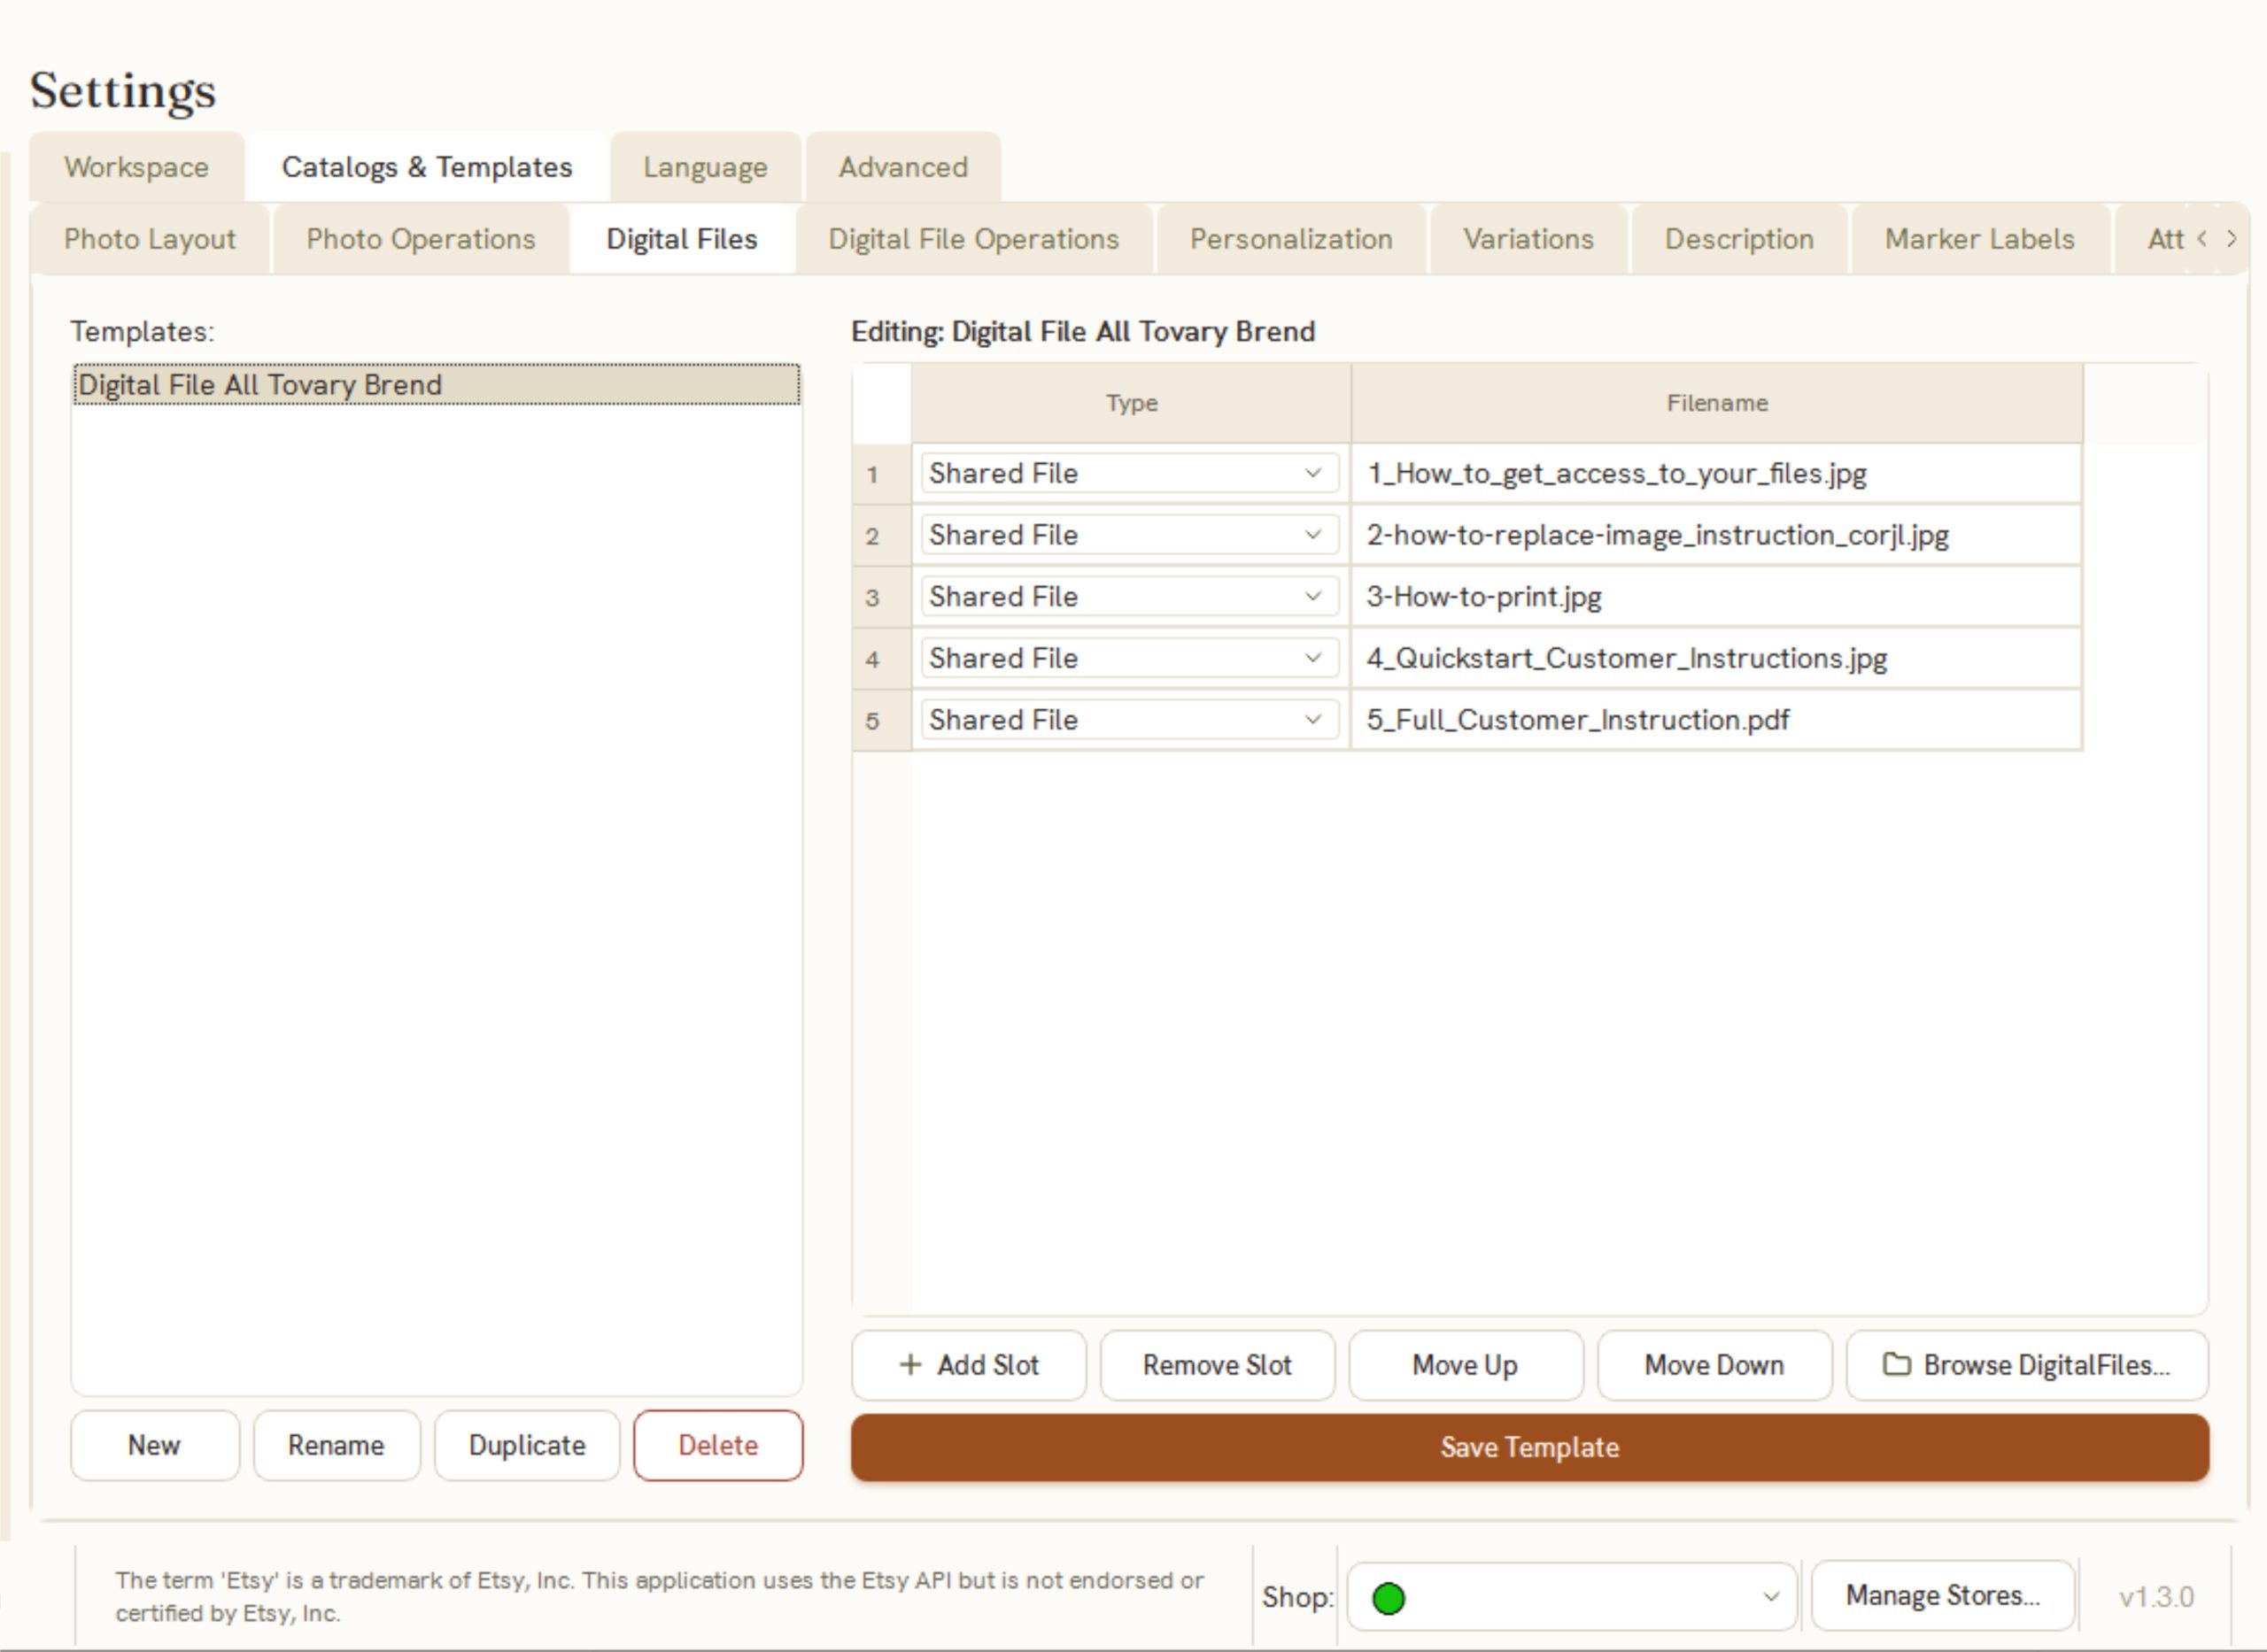Expand the Shop selector dropdown
The height and width of the screenshot is (1652, 2267).
[1571, 1597]
